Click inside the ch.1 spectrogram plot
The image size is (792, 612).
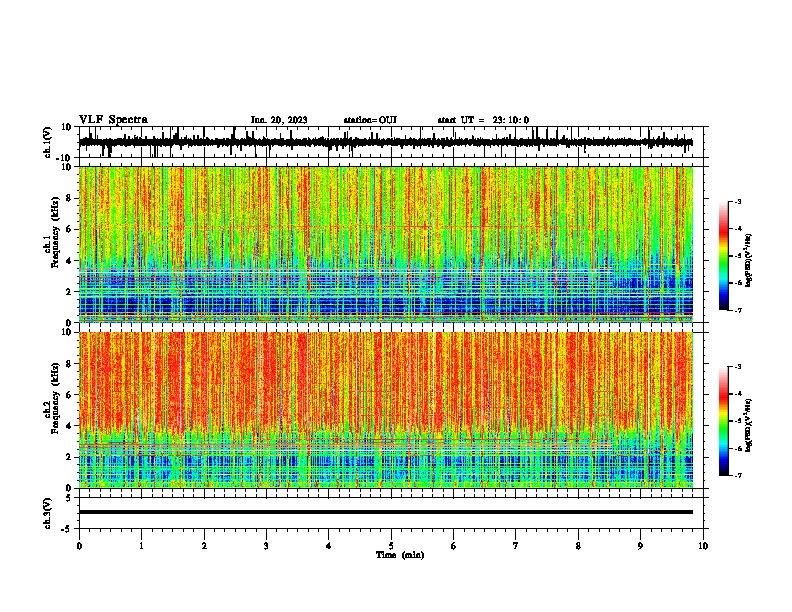385,244
